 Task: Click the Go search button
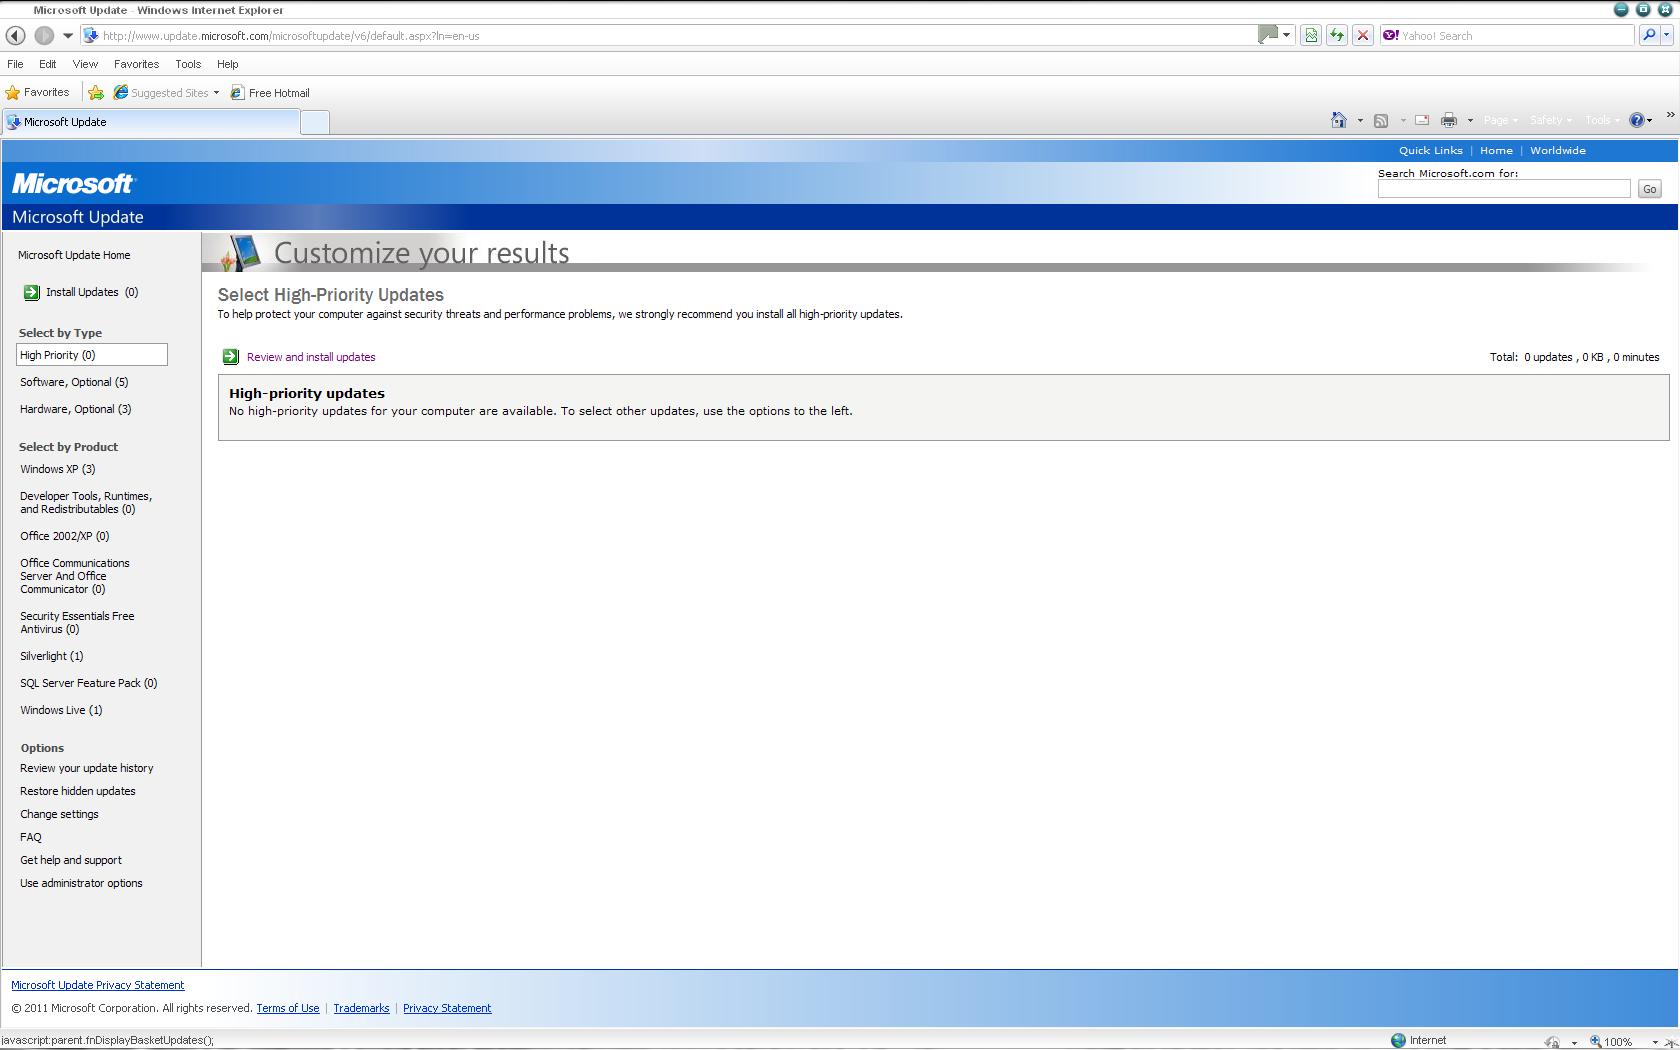coord(1649,189)
